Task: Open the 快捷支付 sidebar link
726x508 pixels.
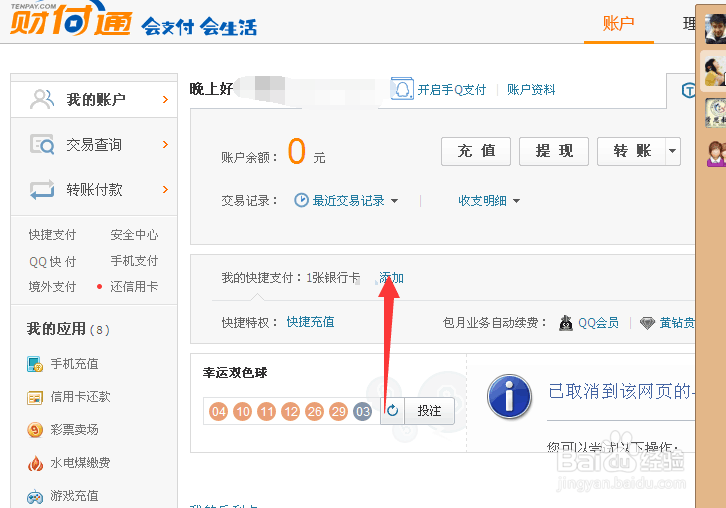Action: (52, 235)
